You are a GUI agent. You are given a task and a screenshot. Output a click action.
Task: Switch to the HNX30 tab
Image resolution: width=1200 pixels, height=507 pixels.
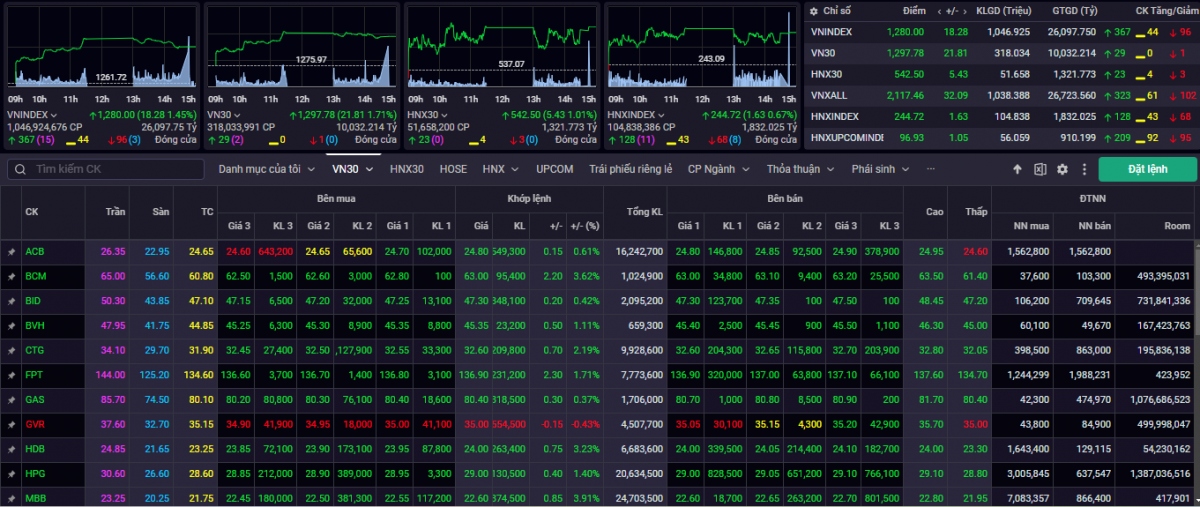407,169
